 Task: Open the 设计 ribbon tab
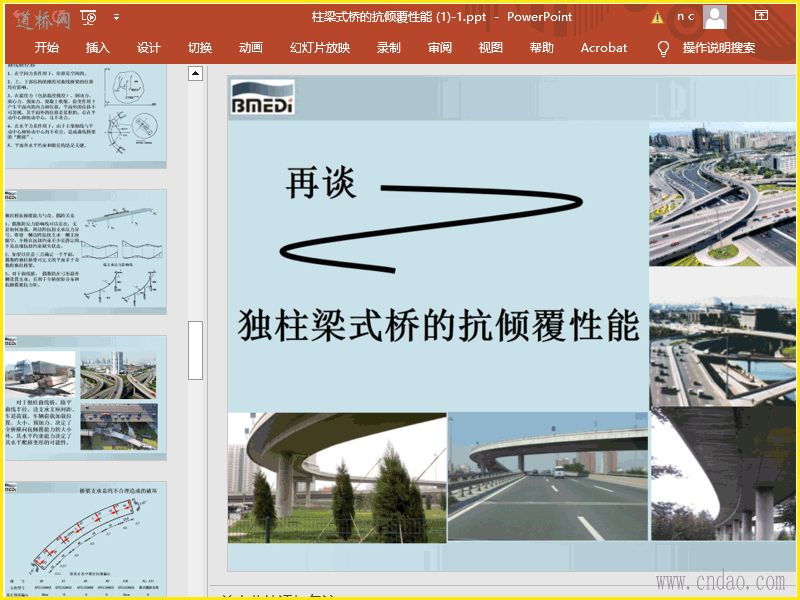(x=149, y=48)
